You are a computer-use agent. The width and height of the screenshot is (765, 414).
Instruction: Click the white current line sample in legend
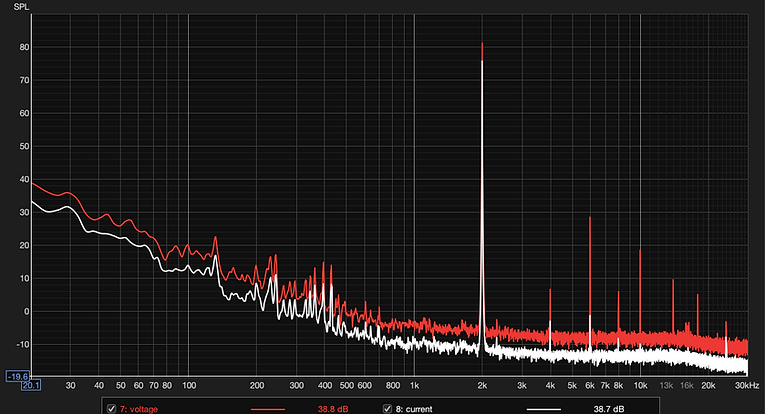coord(544,409)
